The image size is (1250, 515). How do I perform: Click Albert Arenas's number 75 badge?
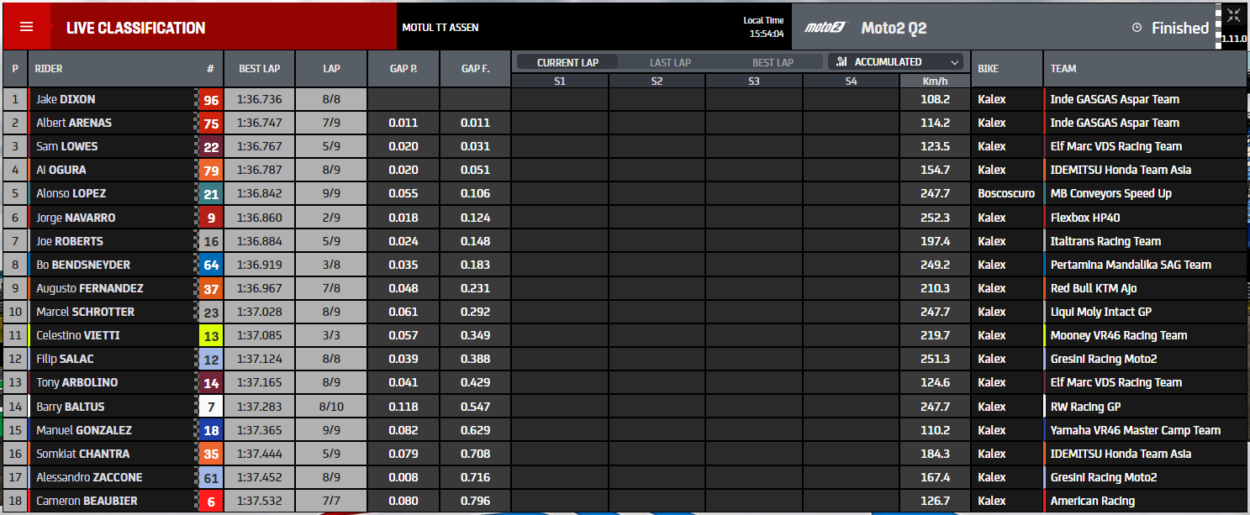coord(210,123)
